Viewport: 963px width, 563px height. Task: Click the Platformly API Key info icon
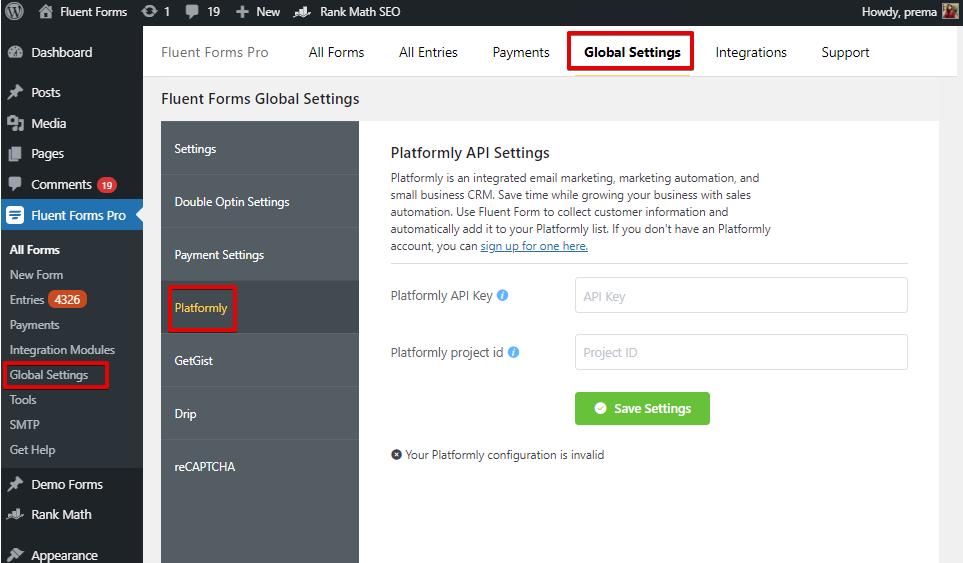coord(503,295)
